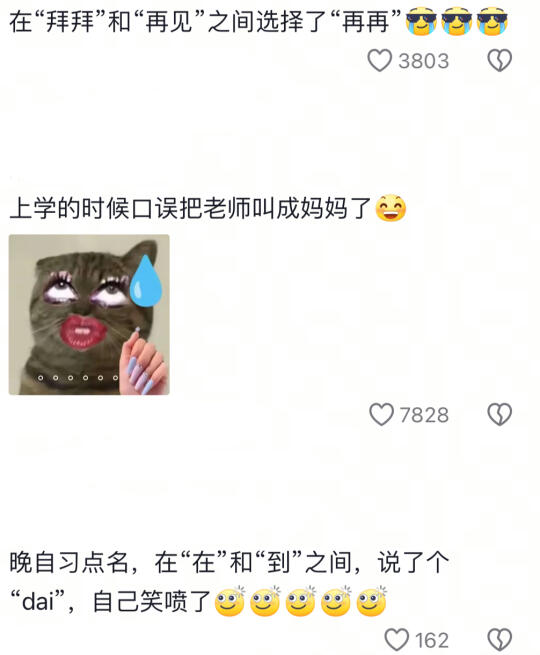Like the "再再" comment with 3803 likes
The height and width of the screenshot is (655, 540).
click(379, 61)
